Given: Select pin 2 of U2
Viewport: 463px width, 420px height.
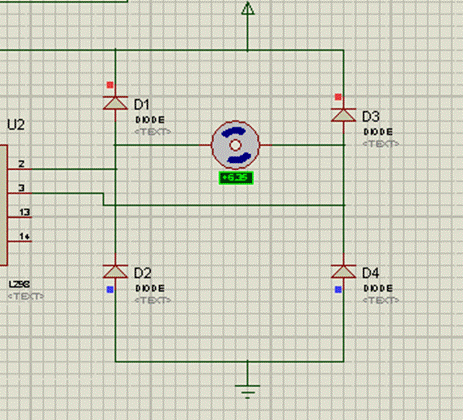Looking at the screenshot, I should pos(20,169).
